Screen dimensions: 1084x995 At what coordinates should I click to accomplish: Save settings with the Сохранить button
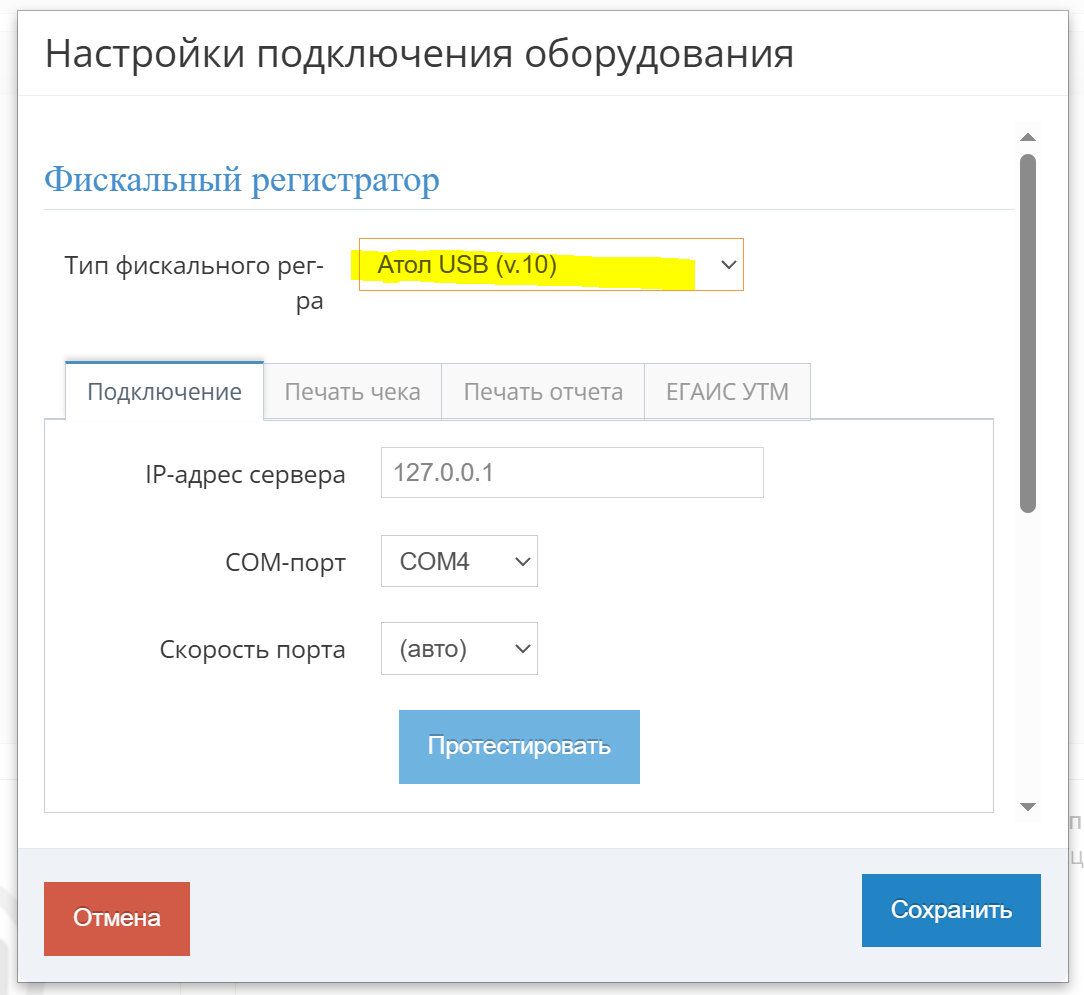951,910
